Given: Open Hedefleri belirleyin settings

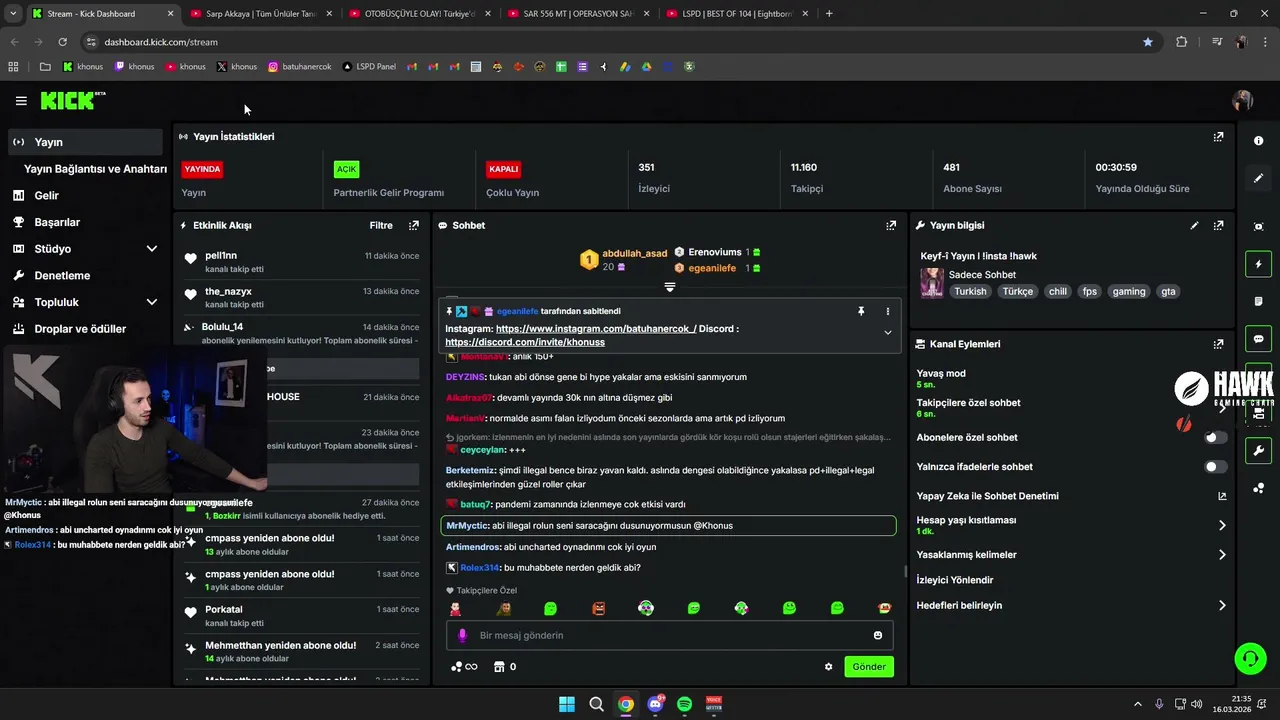Looking at the screenshot, I should (1222, 606).
